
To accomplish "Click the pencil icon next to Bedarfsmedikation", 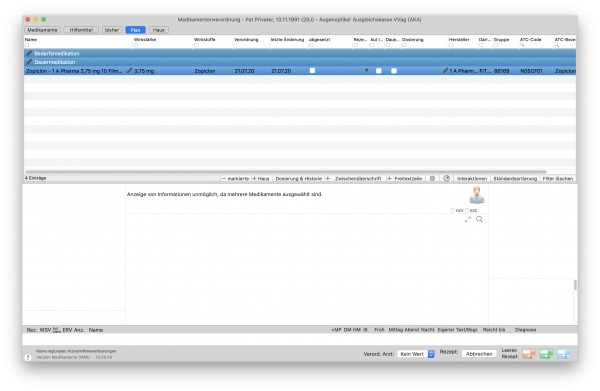I will click(29, 53).
